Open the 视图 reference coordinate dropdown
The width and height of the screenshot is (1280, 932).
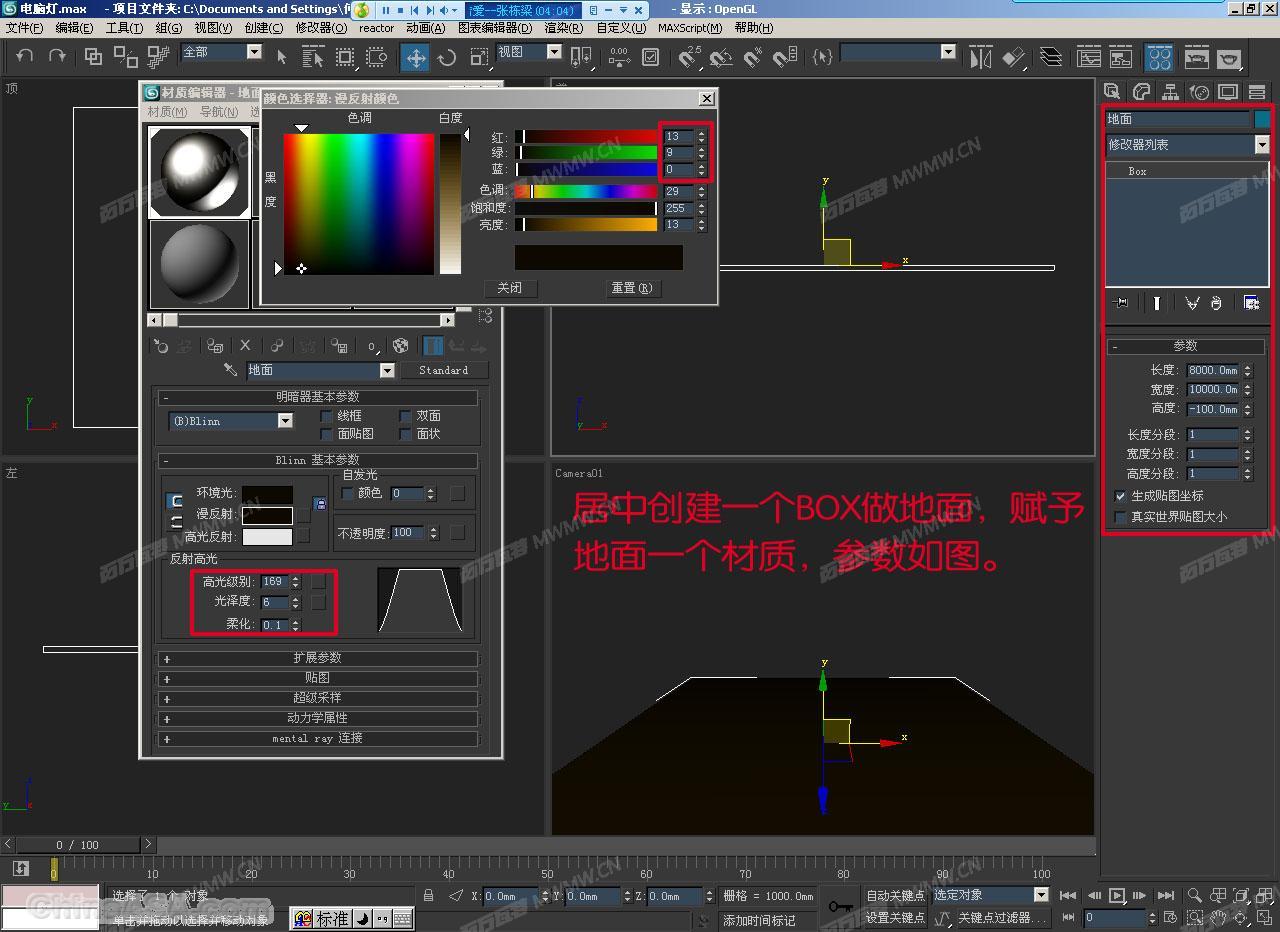[554, 52]
